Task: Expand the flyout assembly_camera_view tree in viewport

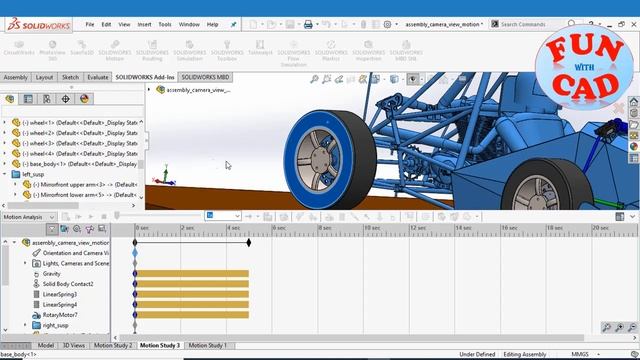Action: click(x=149, y=89)
